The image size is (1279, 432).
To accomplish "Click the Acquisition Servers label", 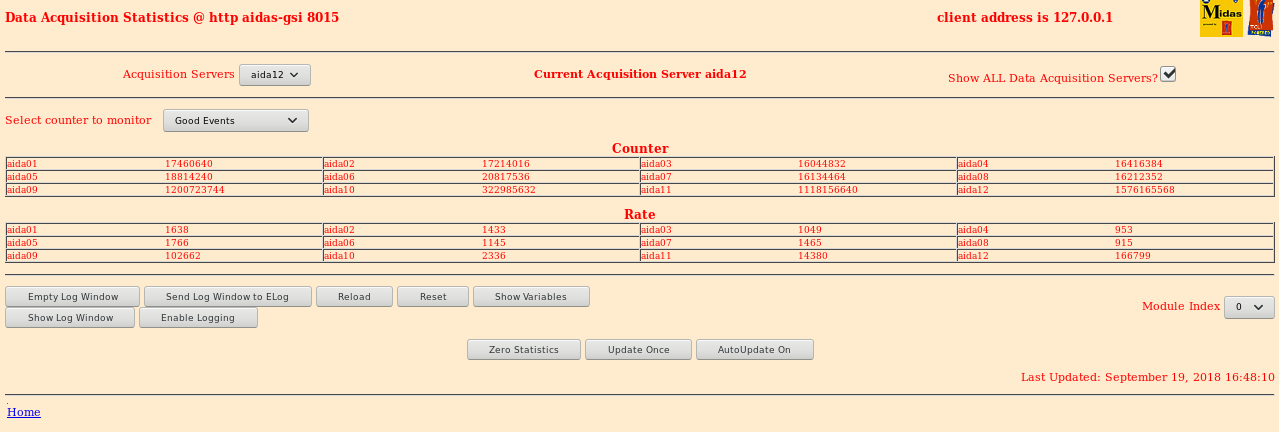I will [179, 74].
